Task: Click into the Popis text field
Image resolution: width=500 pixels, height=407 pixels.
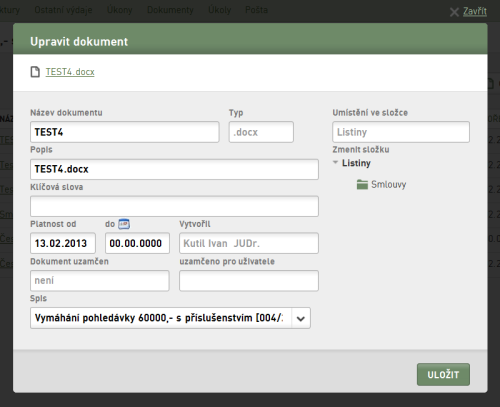Action: pos(174,169)
